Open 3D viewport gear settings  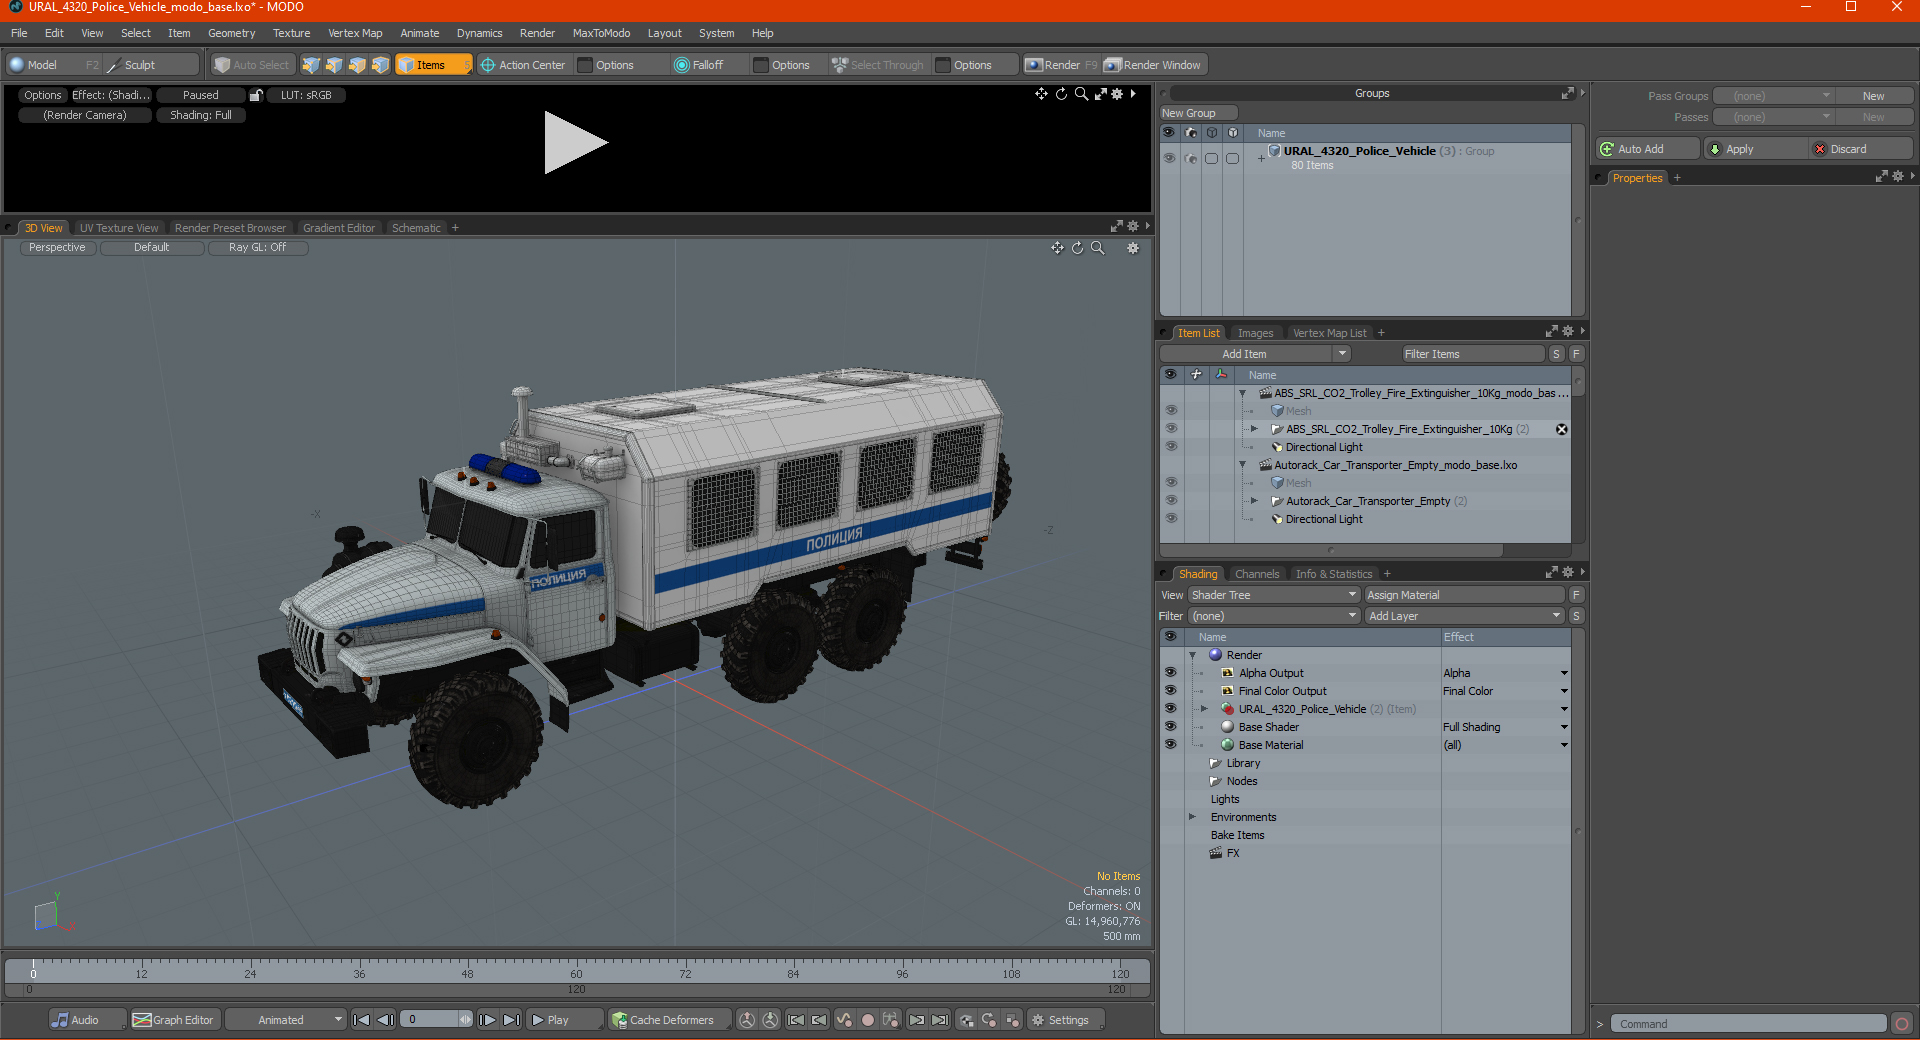[1133, 248]
